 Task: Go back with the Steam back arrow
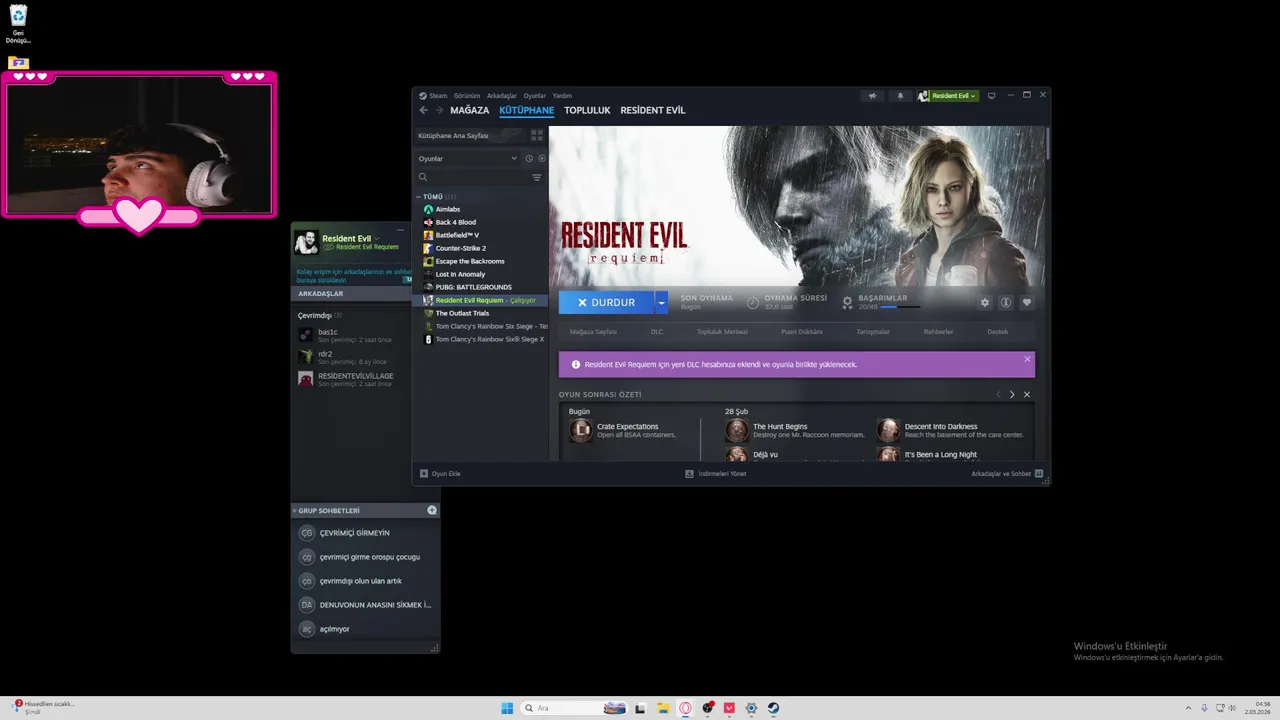click(x=423, y=110)
